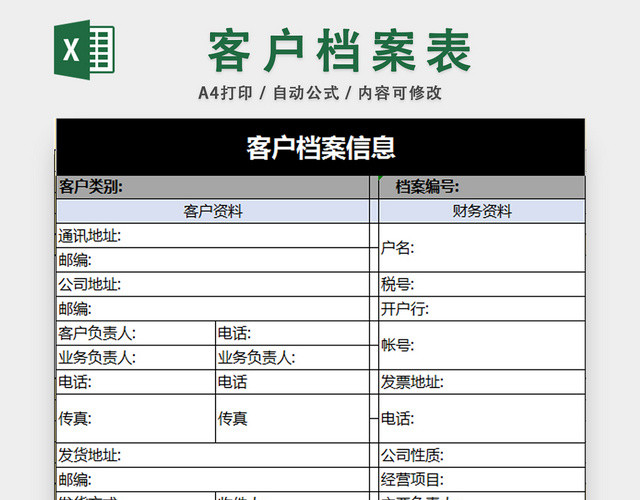Select the 电话: cell in 财务资料 column
Image resolution: width=640 pixels, height=500 pixels.
[482, 418]
